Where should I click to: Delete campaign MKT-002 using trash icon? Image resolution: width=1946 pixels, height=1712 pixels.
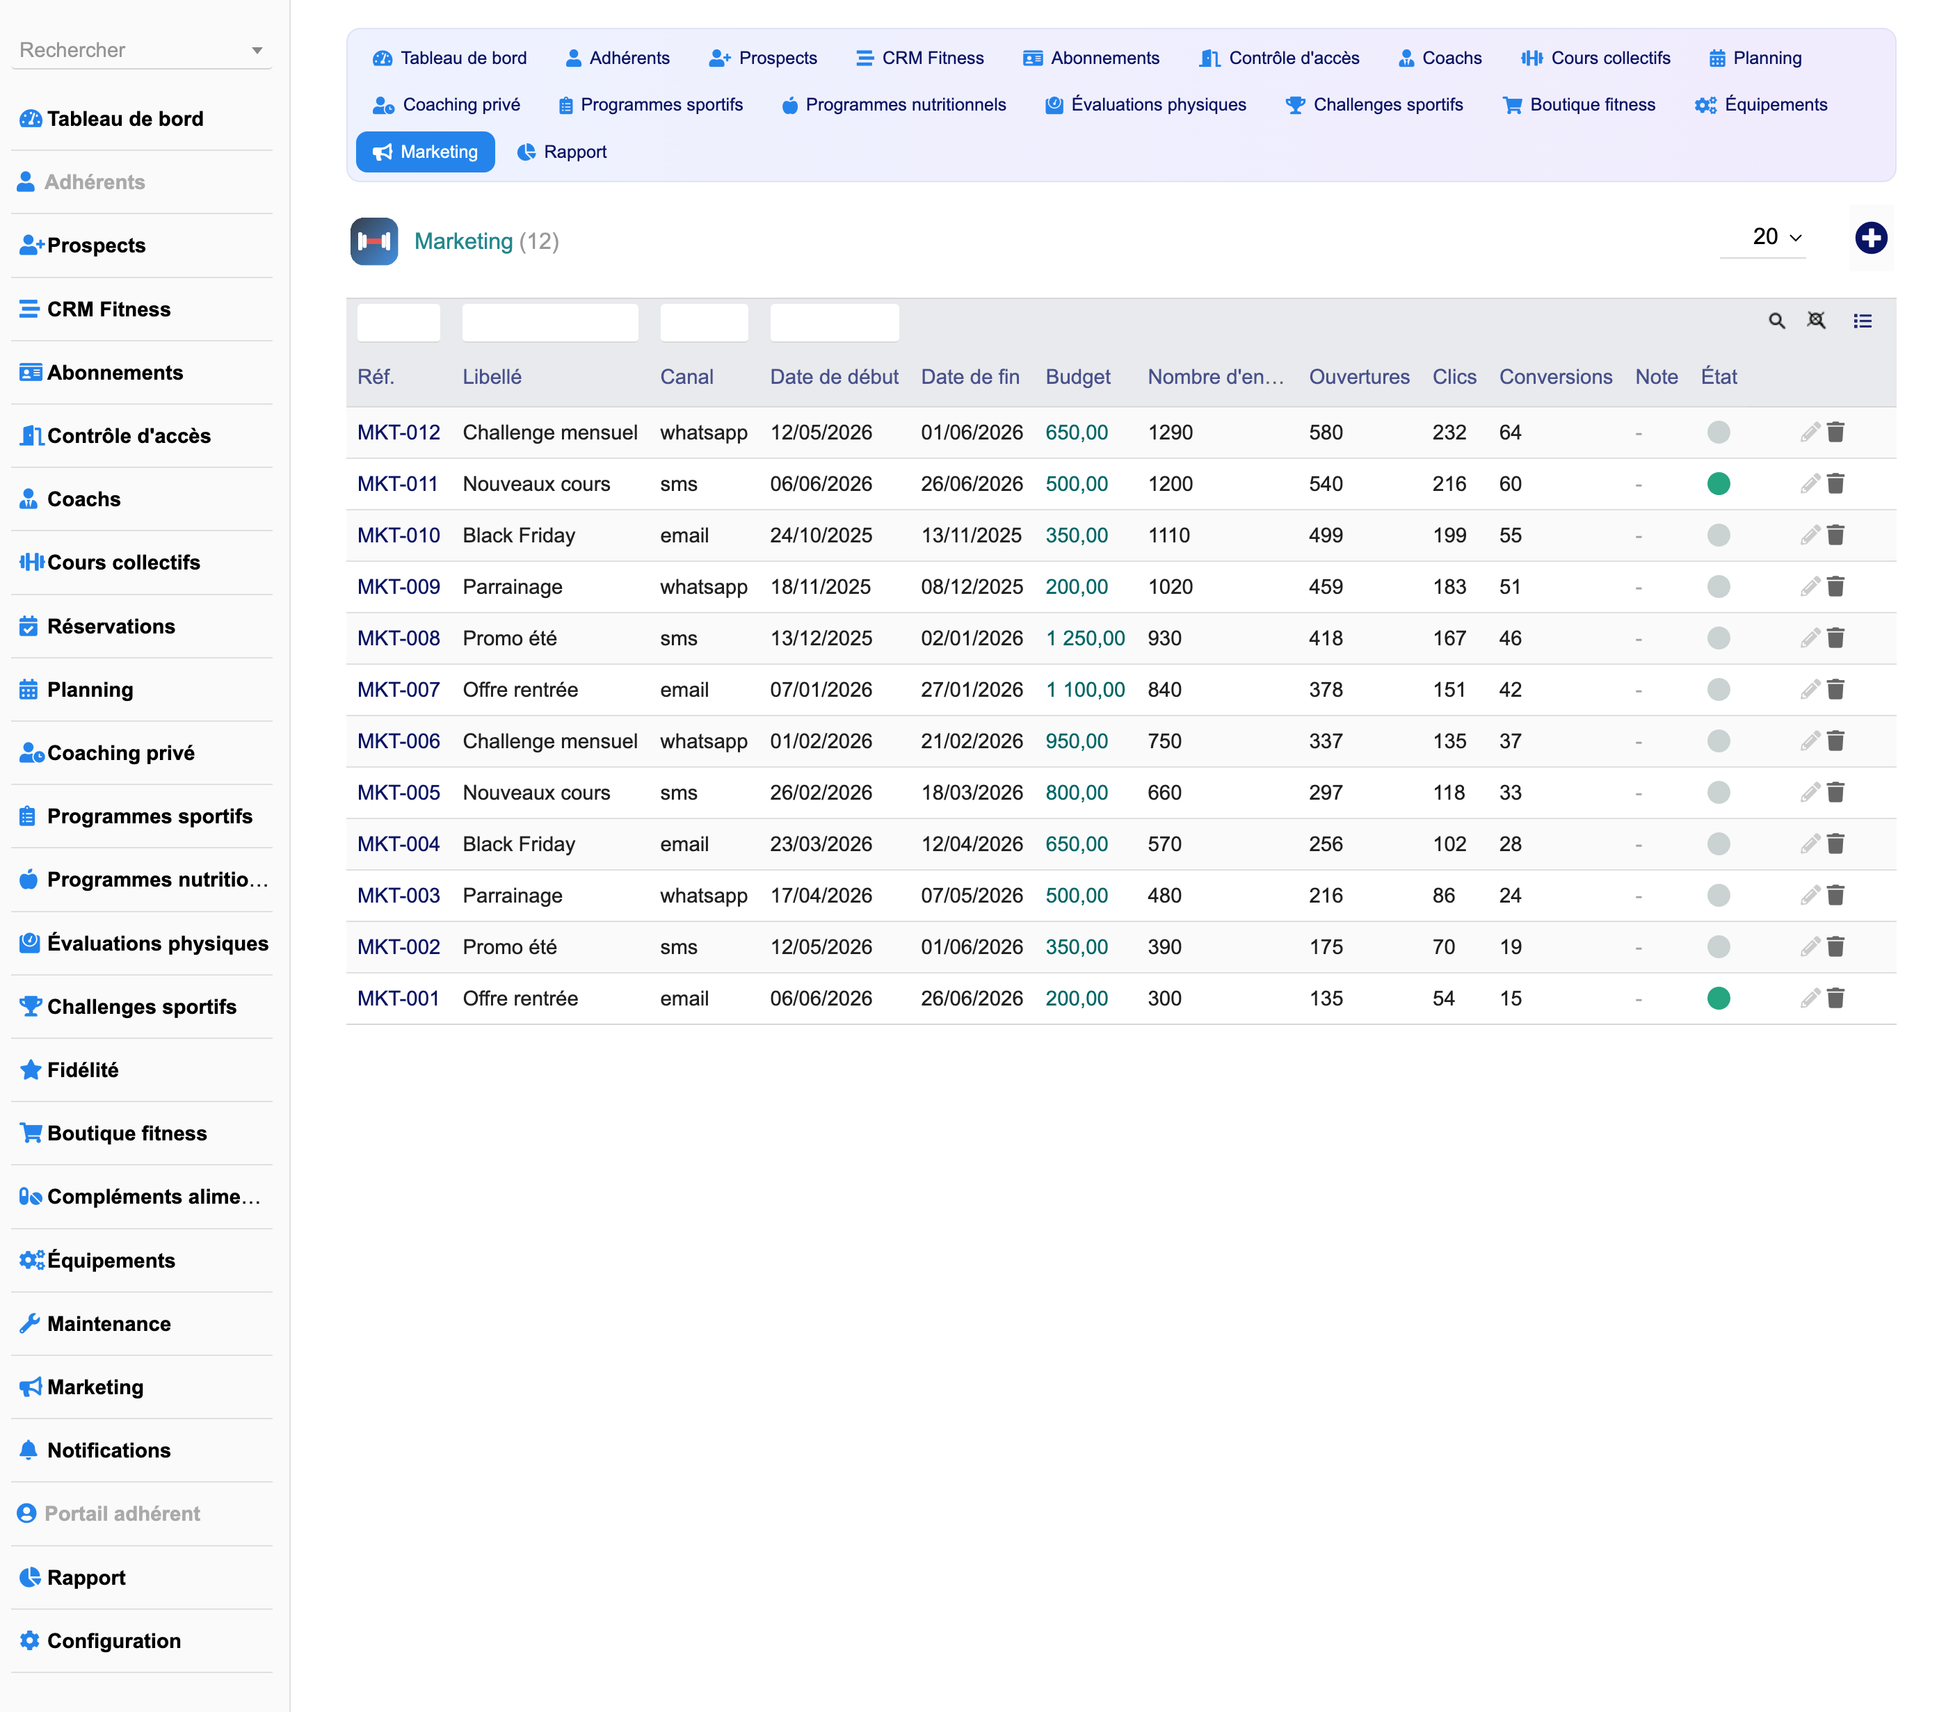(x=1836, y=947)
